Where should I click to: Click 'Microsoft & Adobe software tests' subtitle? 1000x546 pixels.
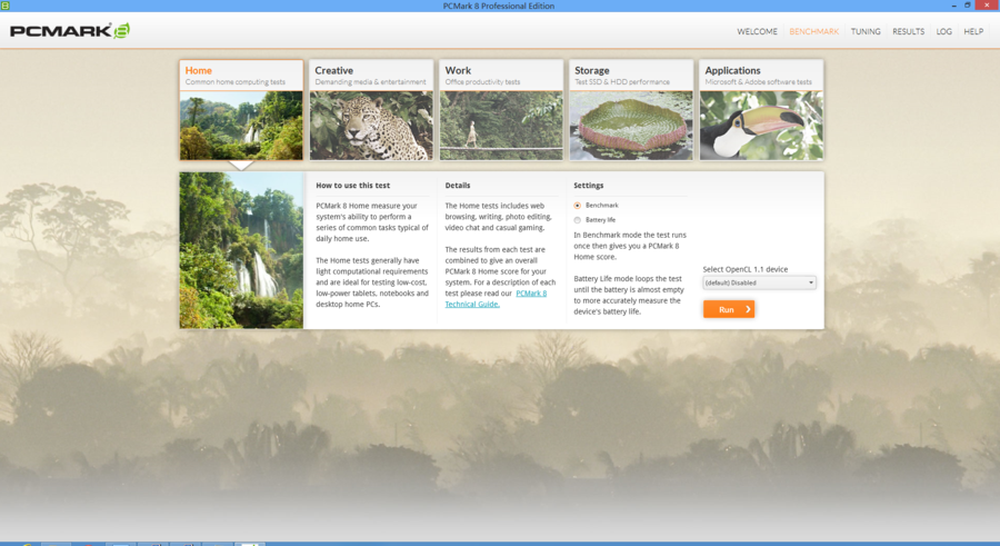point(758,82)
